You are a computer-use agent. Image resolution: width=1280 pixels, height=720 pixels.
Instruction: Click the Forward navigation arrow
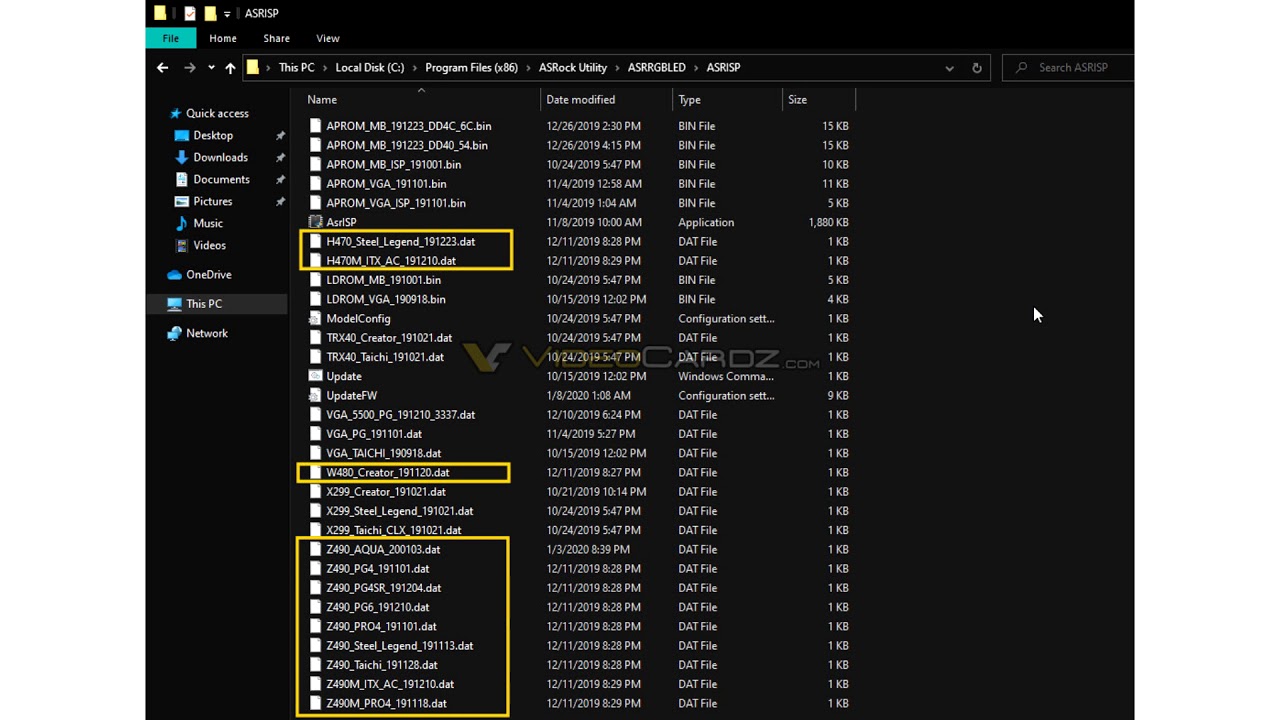(189, 67)
